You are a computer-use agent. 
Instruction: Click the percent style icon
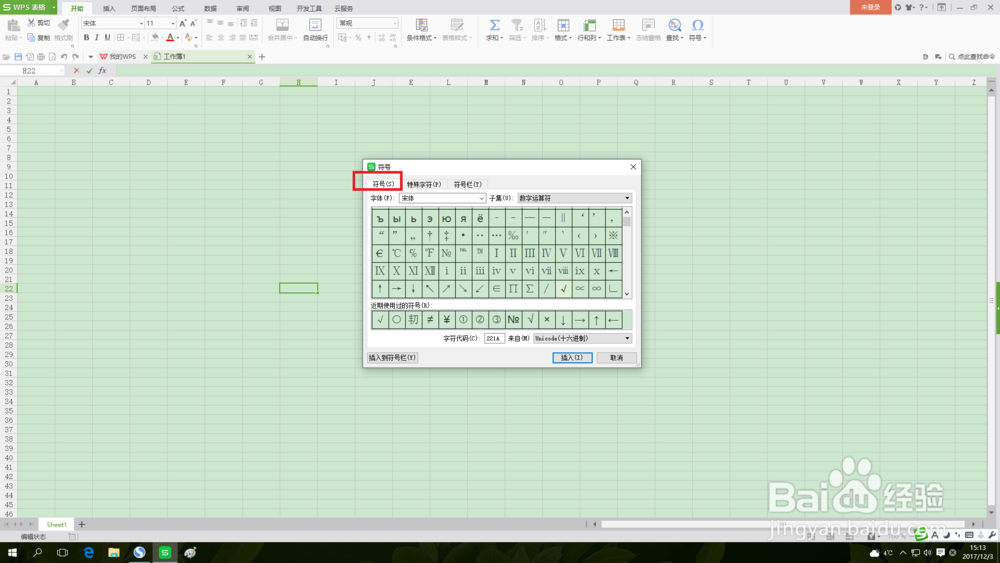[358, 38]
